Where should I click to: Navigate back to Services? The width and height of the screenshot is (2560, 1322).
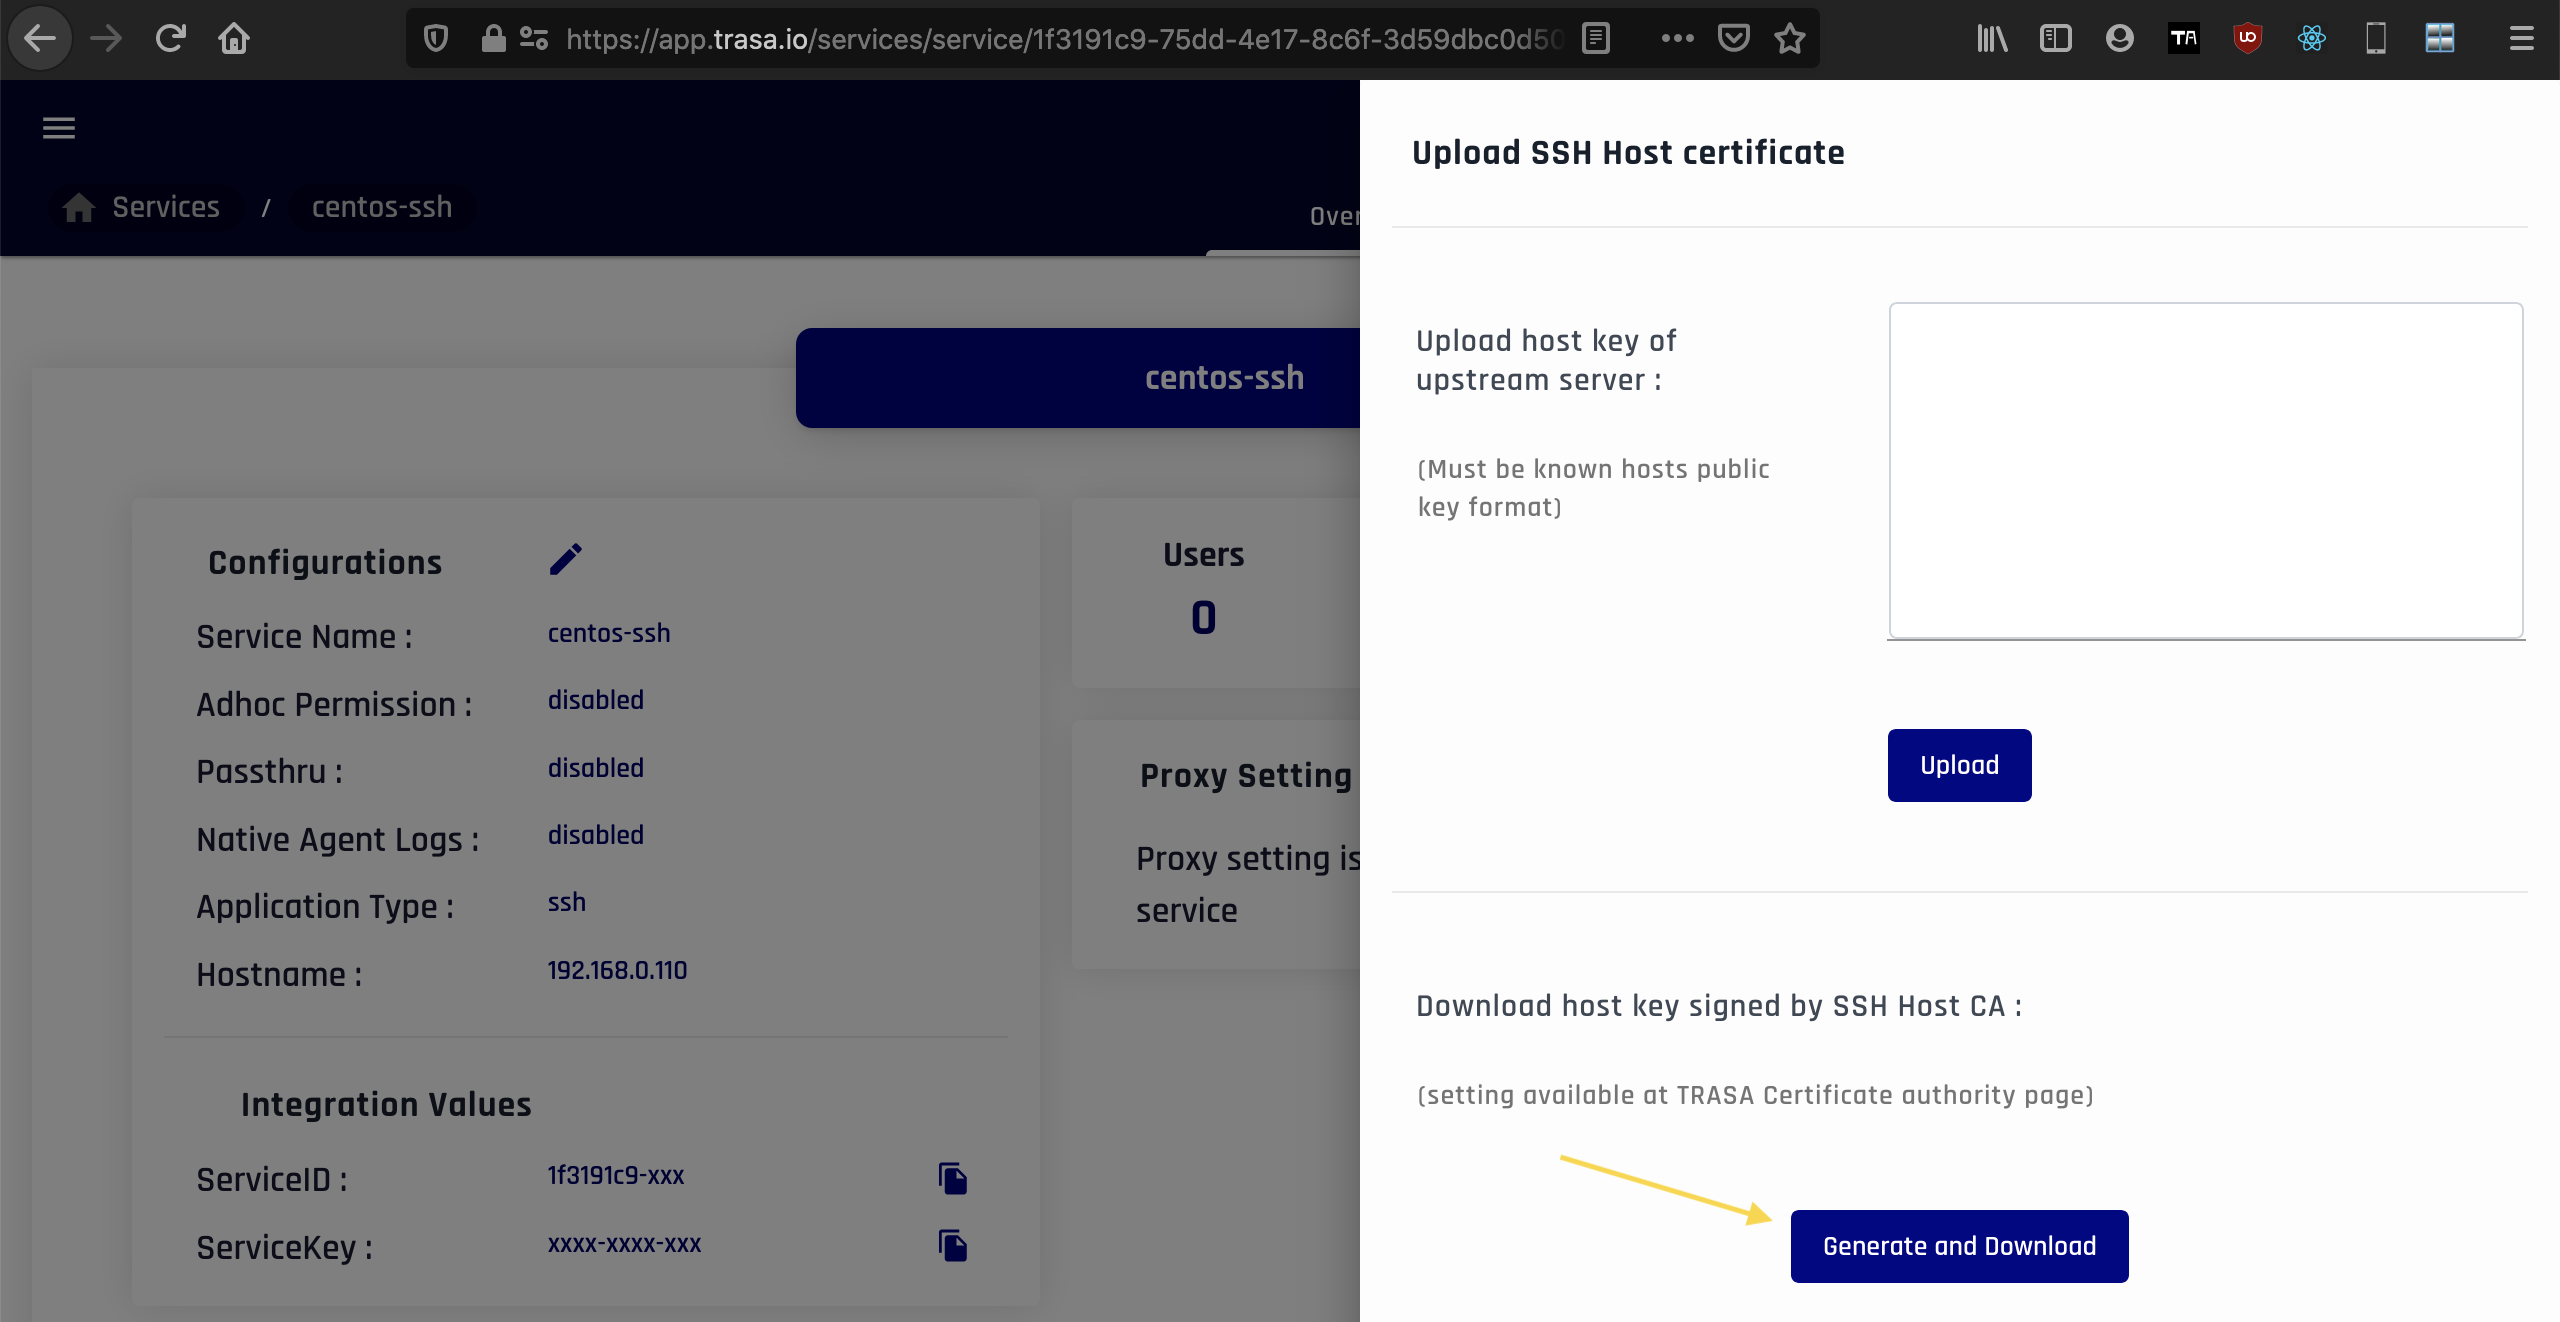(165, 207)
